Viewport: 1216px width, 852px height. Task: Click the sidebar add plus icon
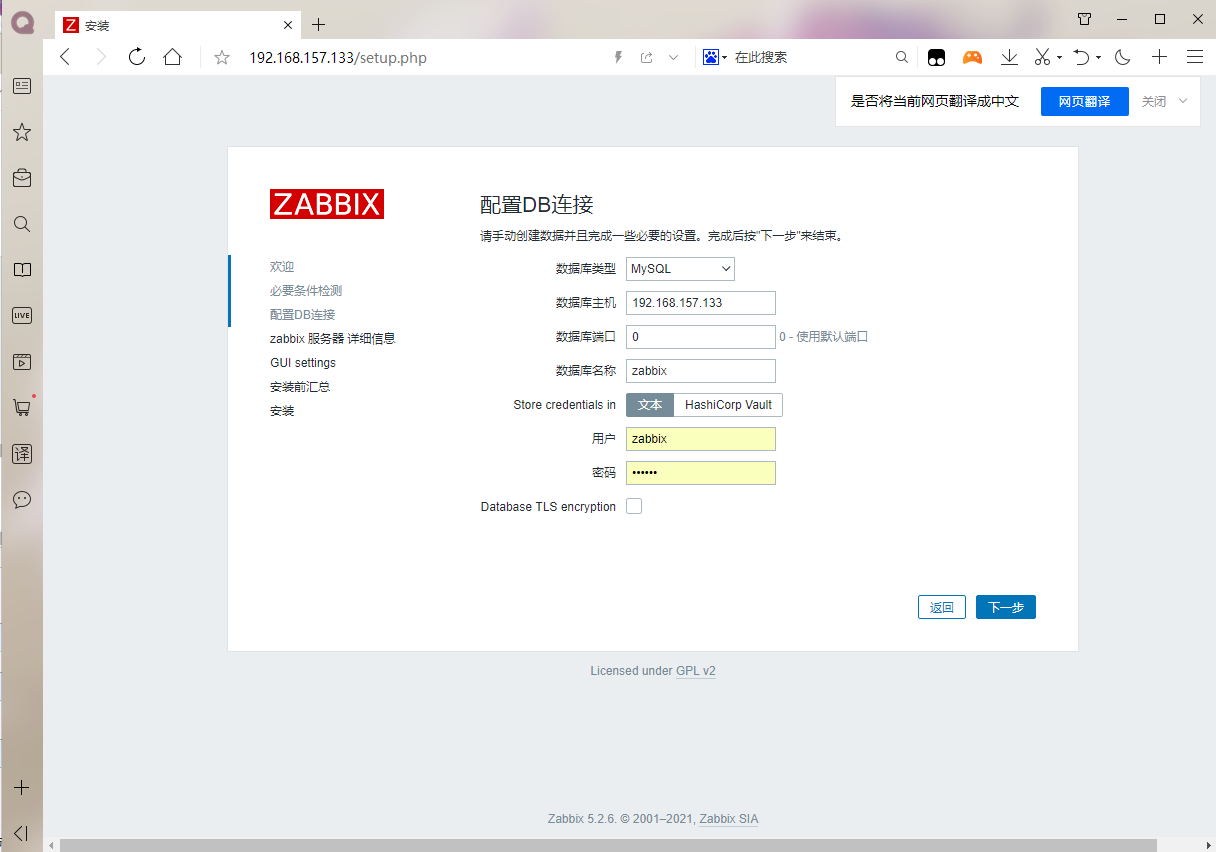pos(21,788)
